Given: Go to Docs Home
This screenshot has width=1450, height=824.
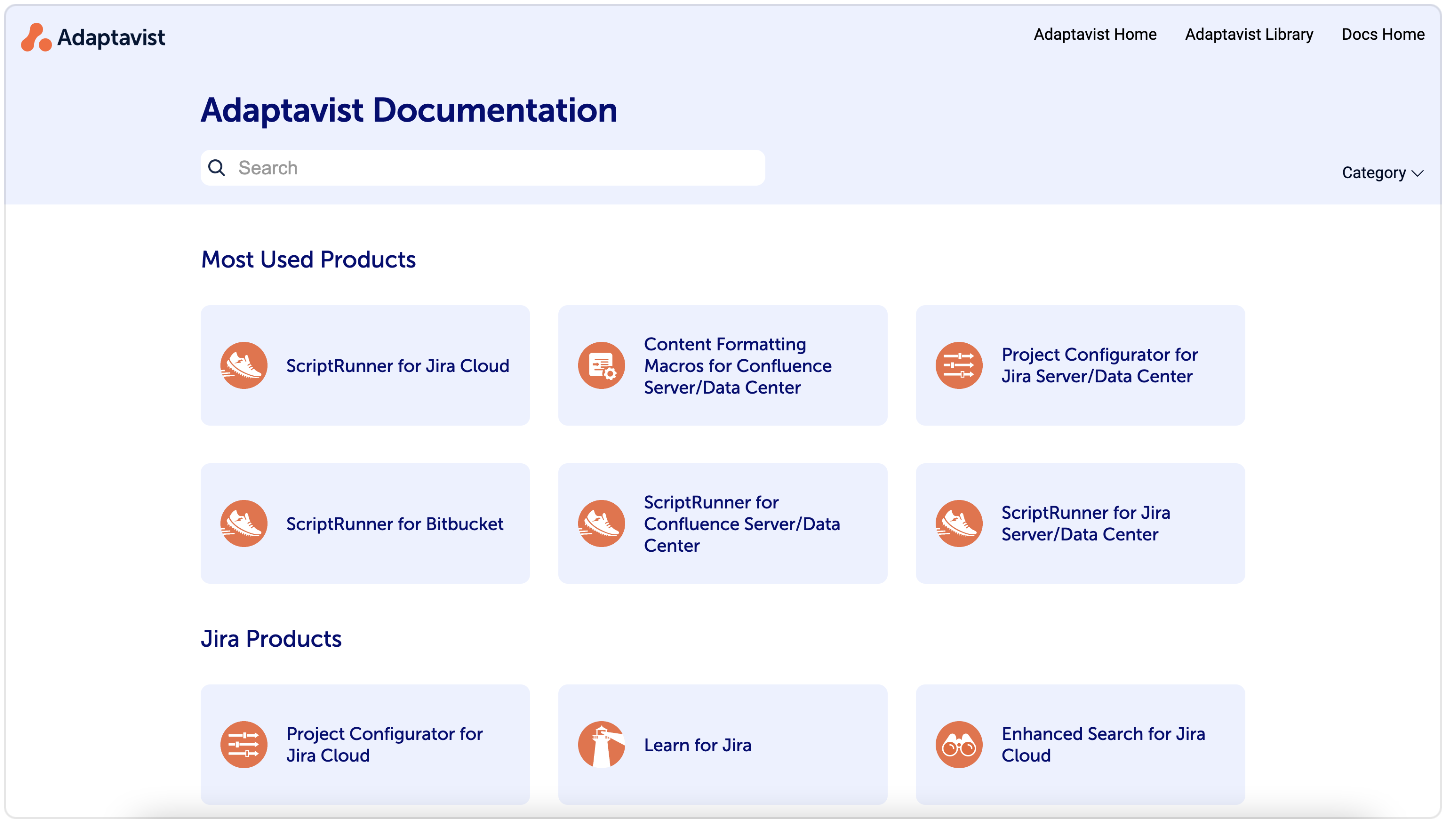Looking at the screenshot, I should (1383, 35).
